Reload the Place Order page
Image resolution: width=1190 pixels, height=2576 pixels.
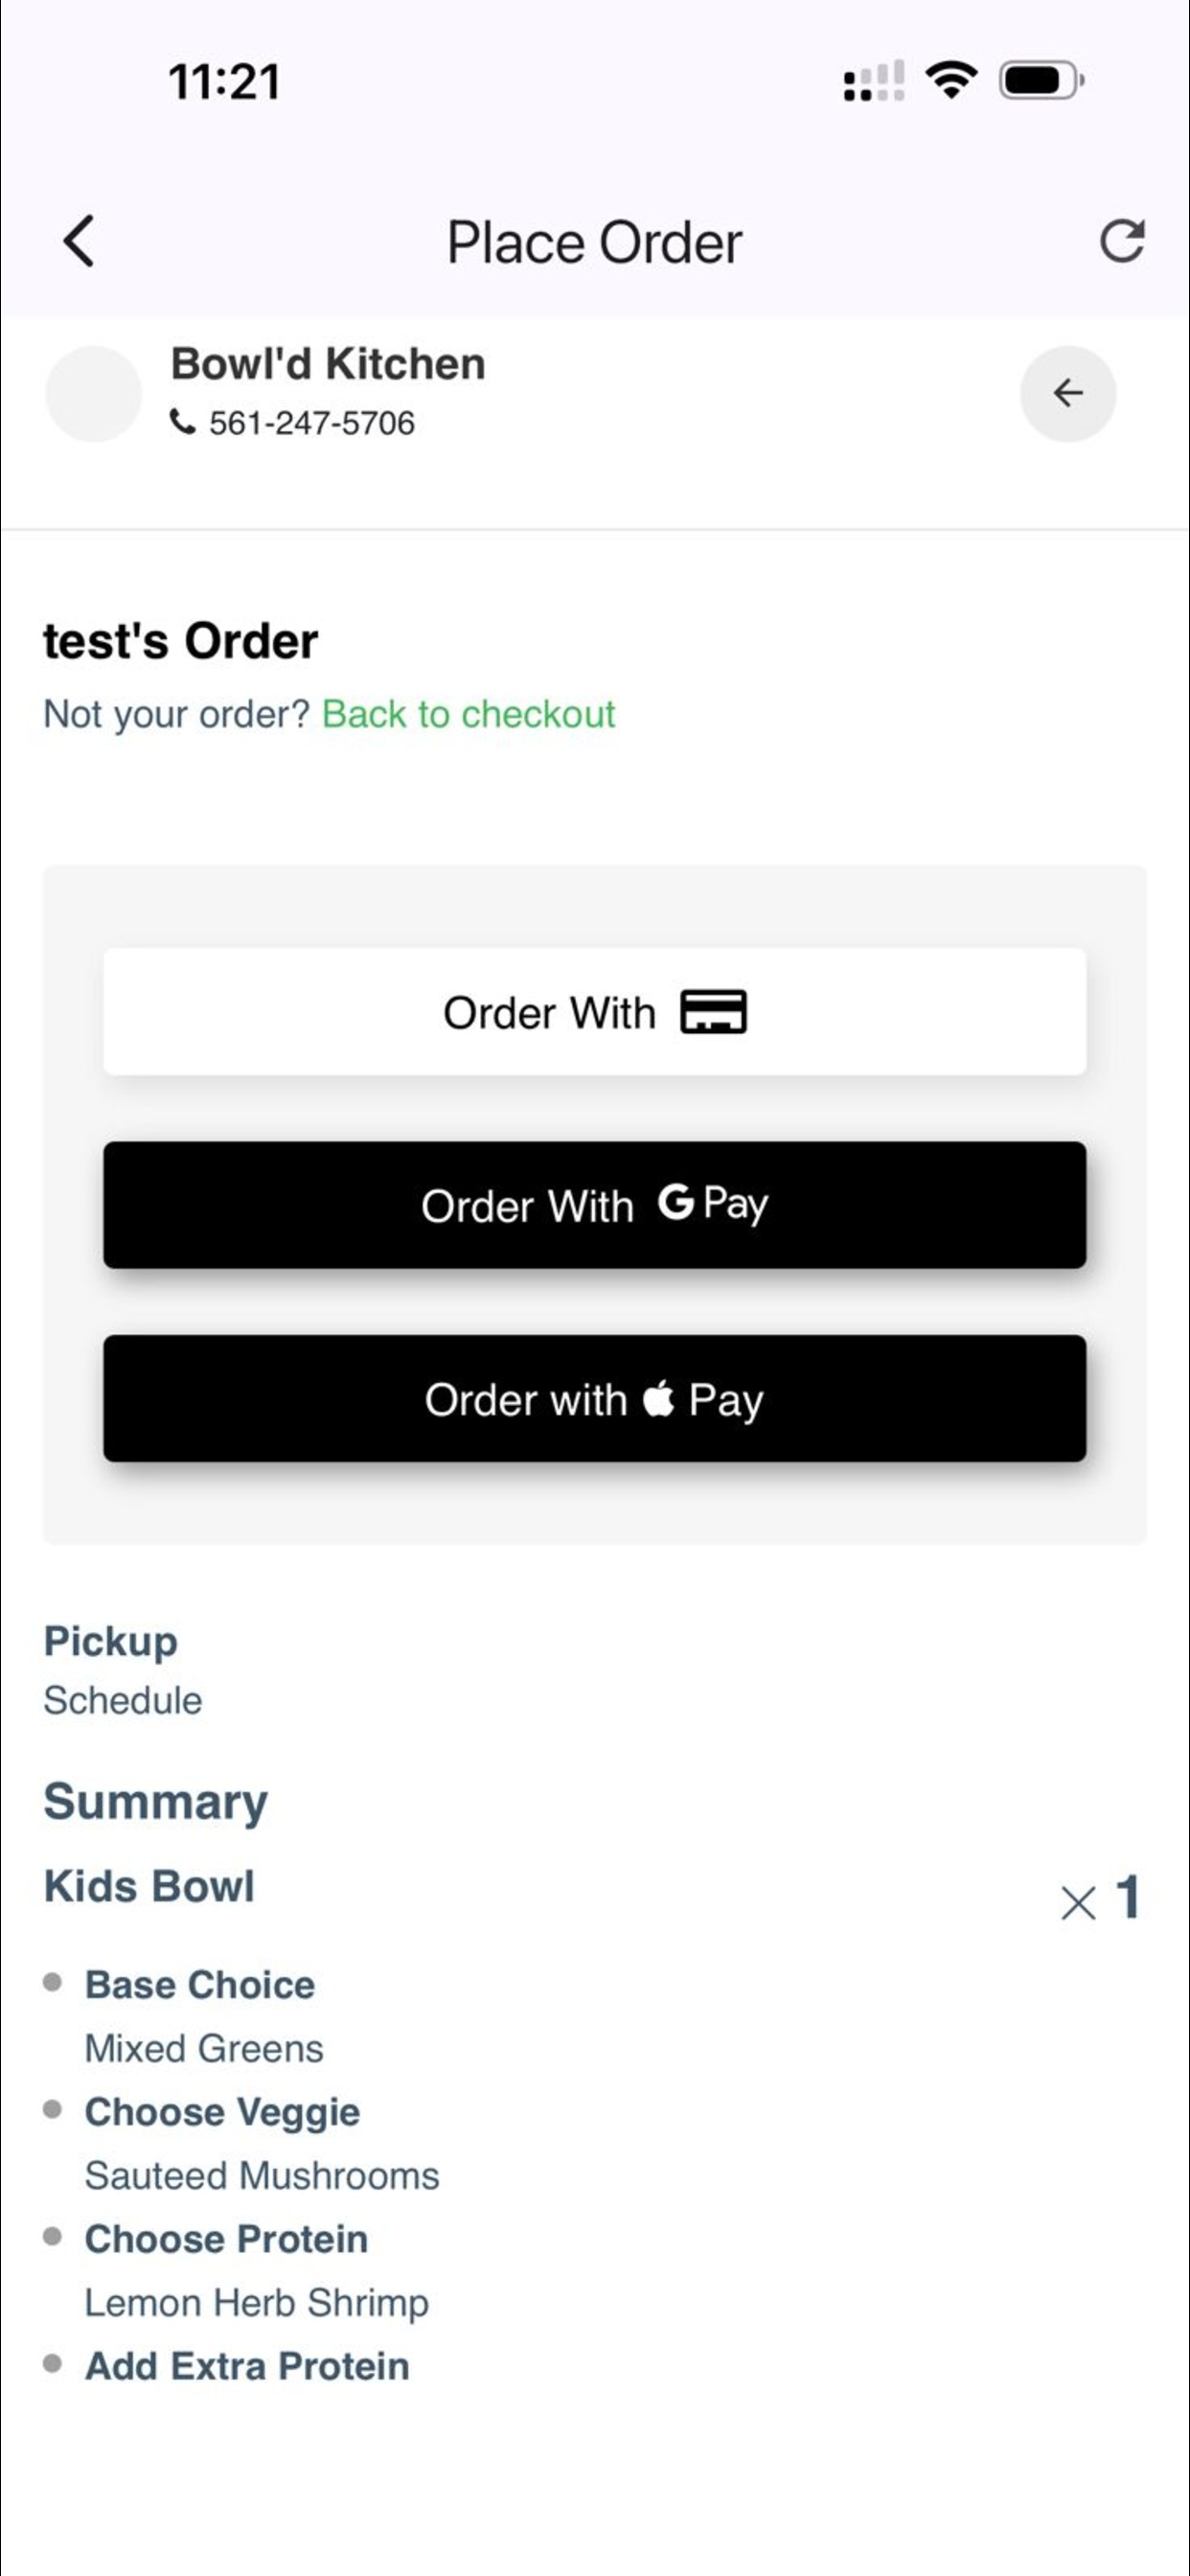click(1122, 241)
